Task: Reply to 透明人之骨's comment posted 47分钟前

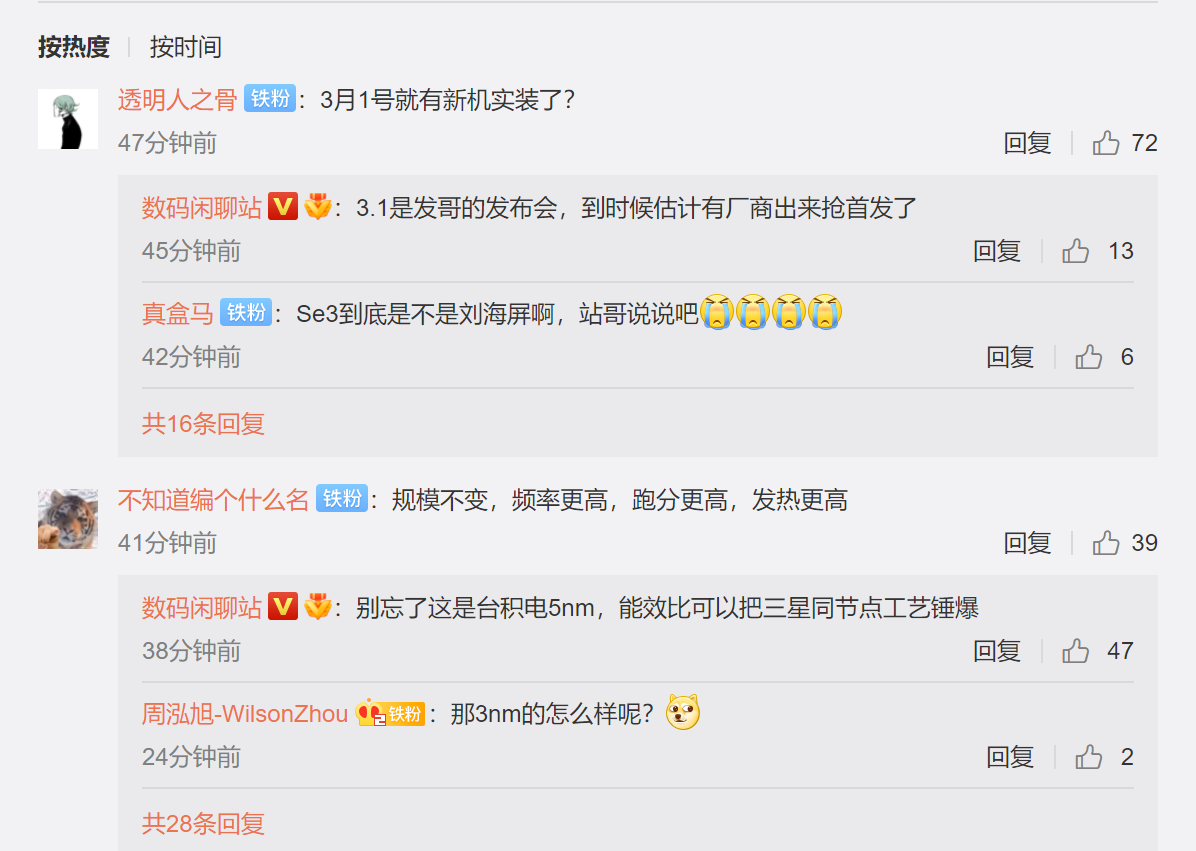Action: (1027, 143)
